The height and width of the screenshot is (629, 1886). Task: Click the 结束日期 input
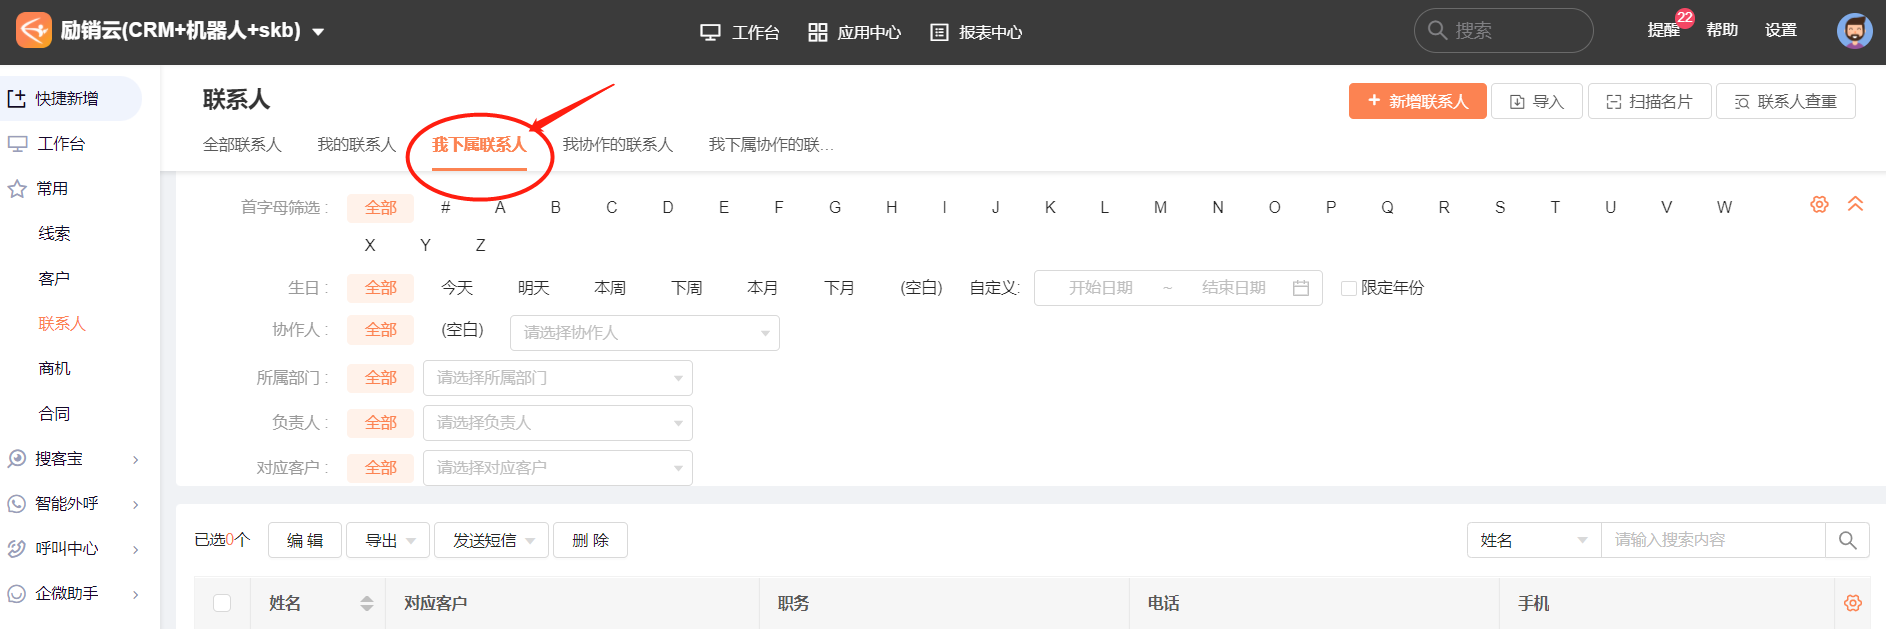[1233, 288]
